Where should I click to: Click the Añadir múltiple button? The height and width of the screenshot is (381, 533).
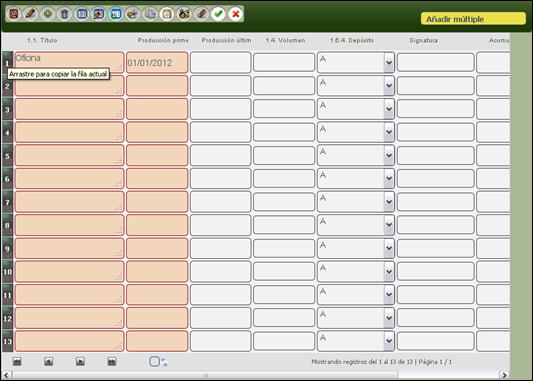pos(473,19)
